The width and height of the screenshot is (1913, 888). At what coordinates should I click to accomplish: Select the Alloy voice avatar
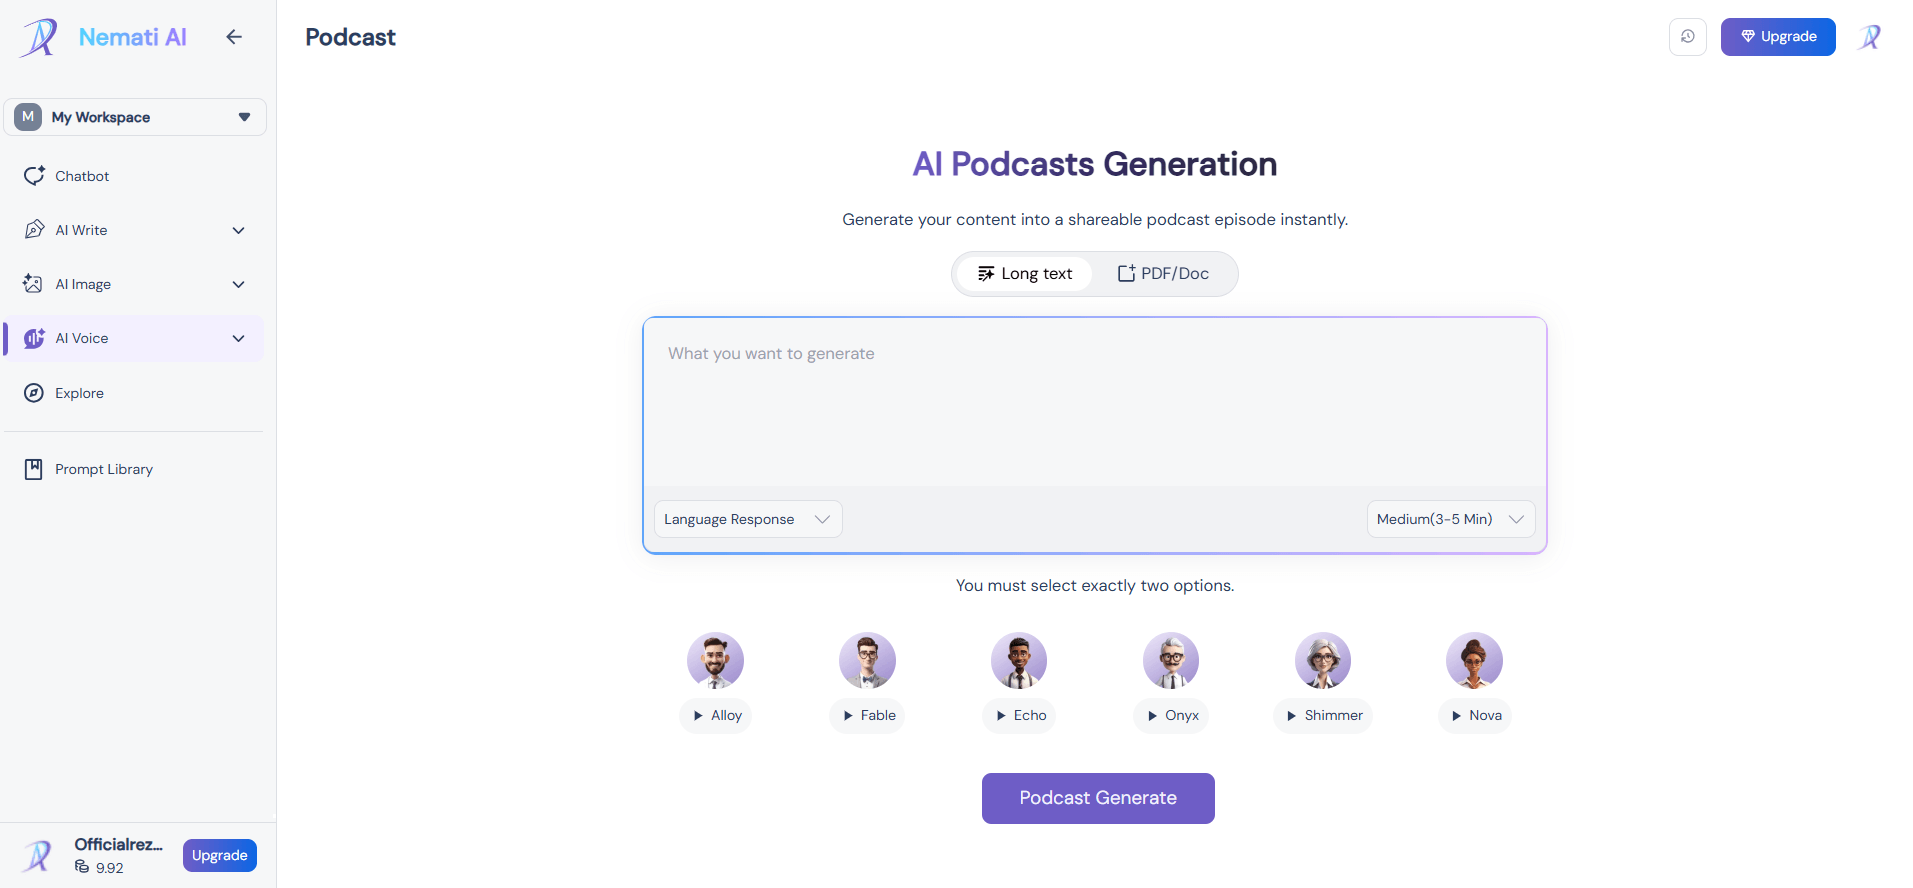pyautogui.click(x=715, y=661)
